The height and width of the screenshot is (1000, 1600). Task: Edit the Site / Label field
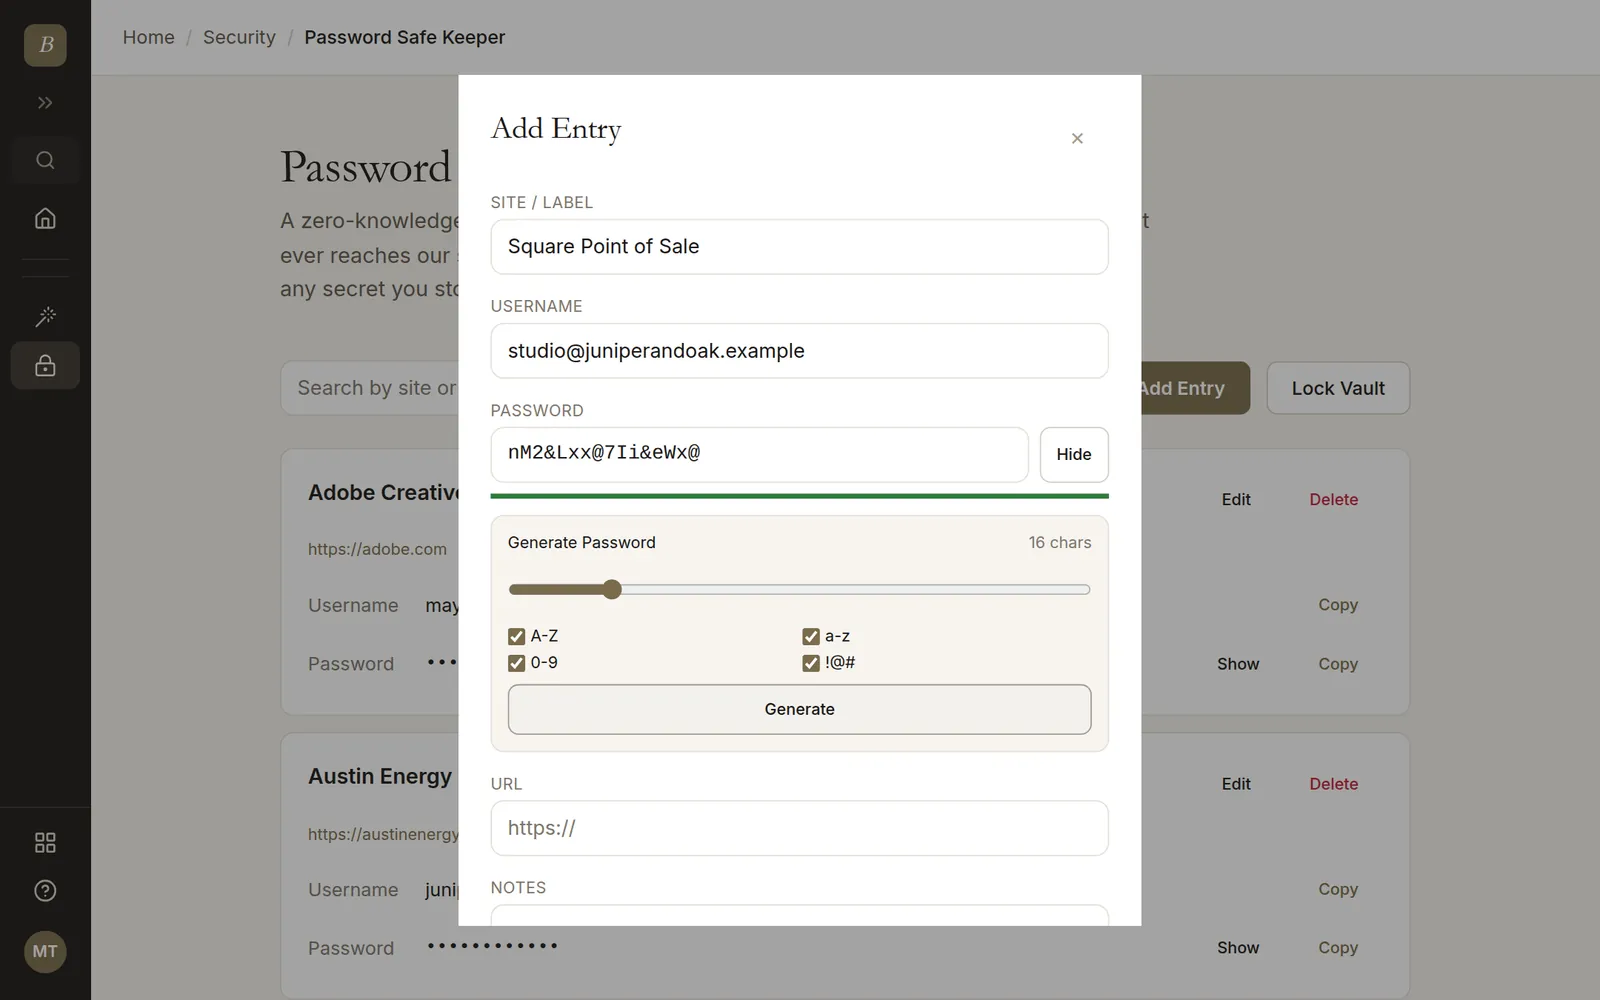(x=799, y=247)
